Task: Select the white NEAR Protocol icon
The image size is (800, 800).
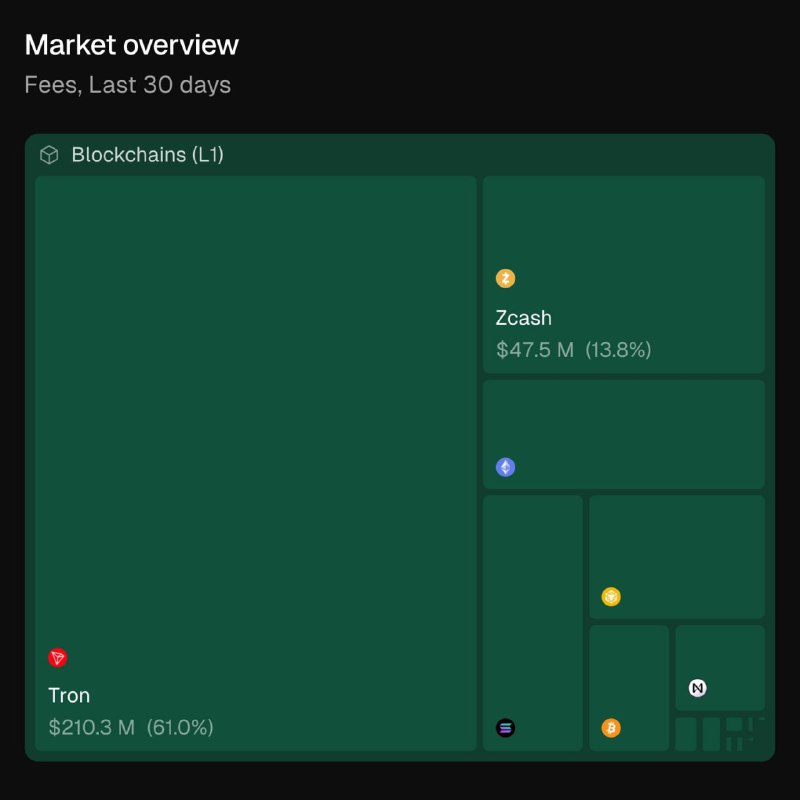Action: click(697, 688)
